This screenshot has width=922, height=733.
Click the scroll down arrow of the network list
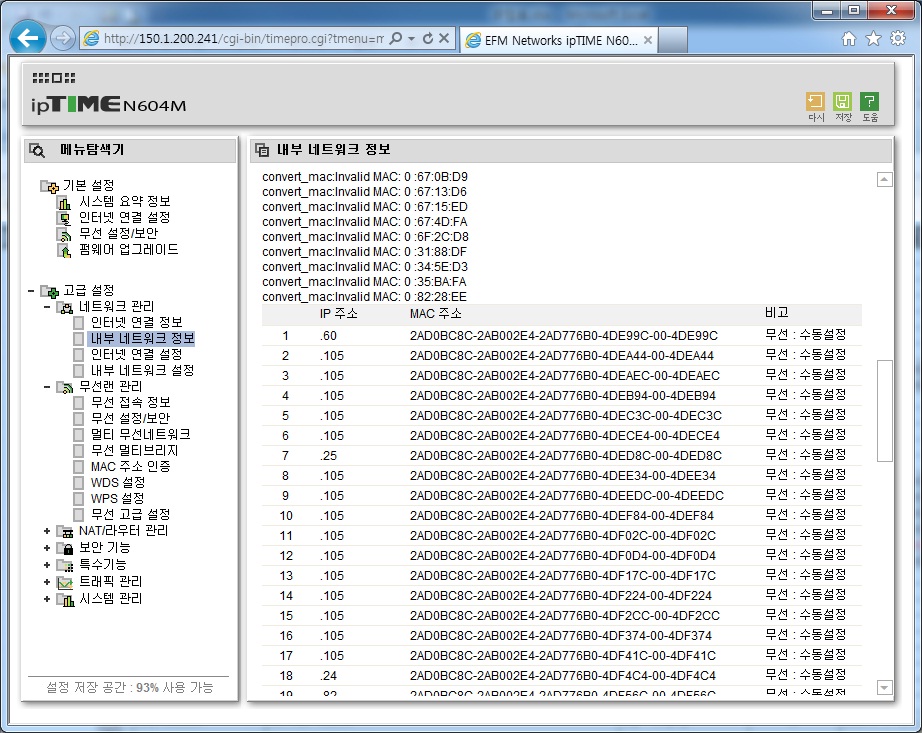(x=884, y=687)
